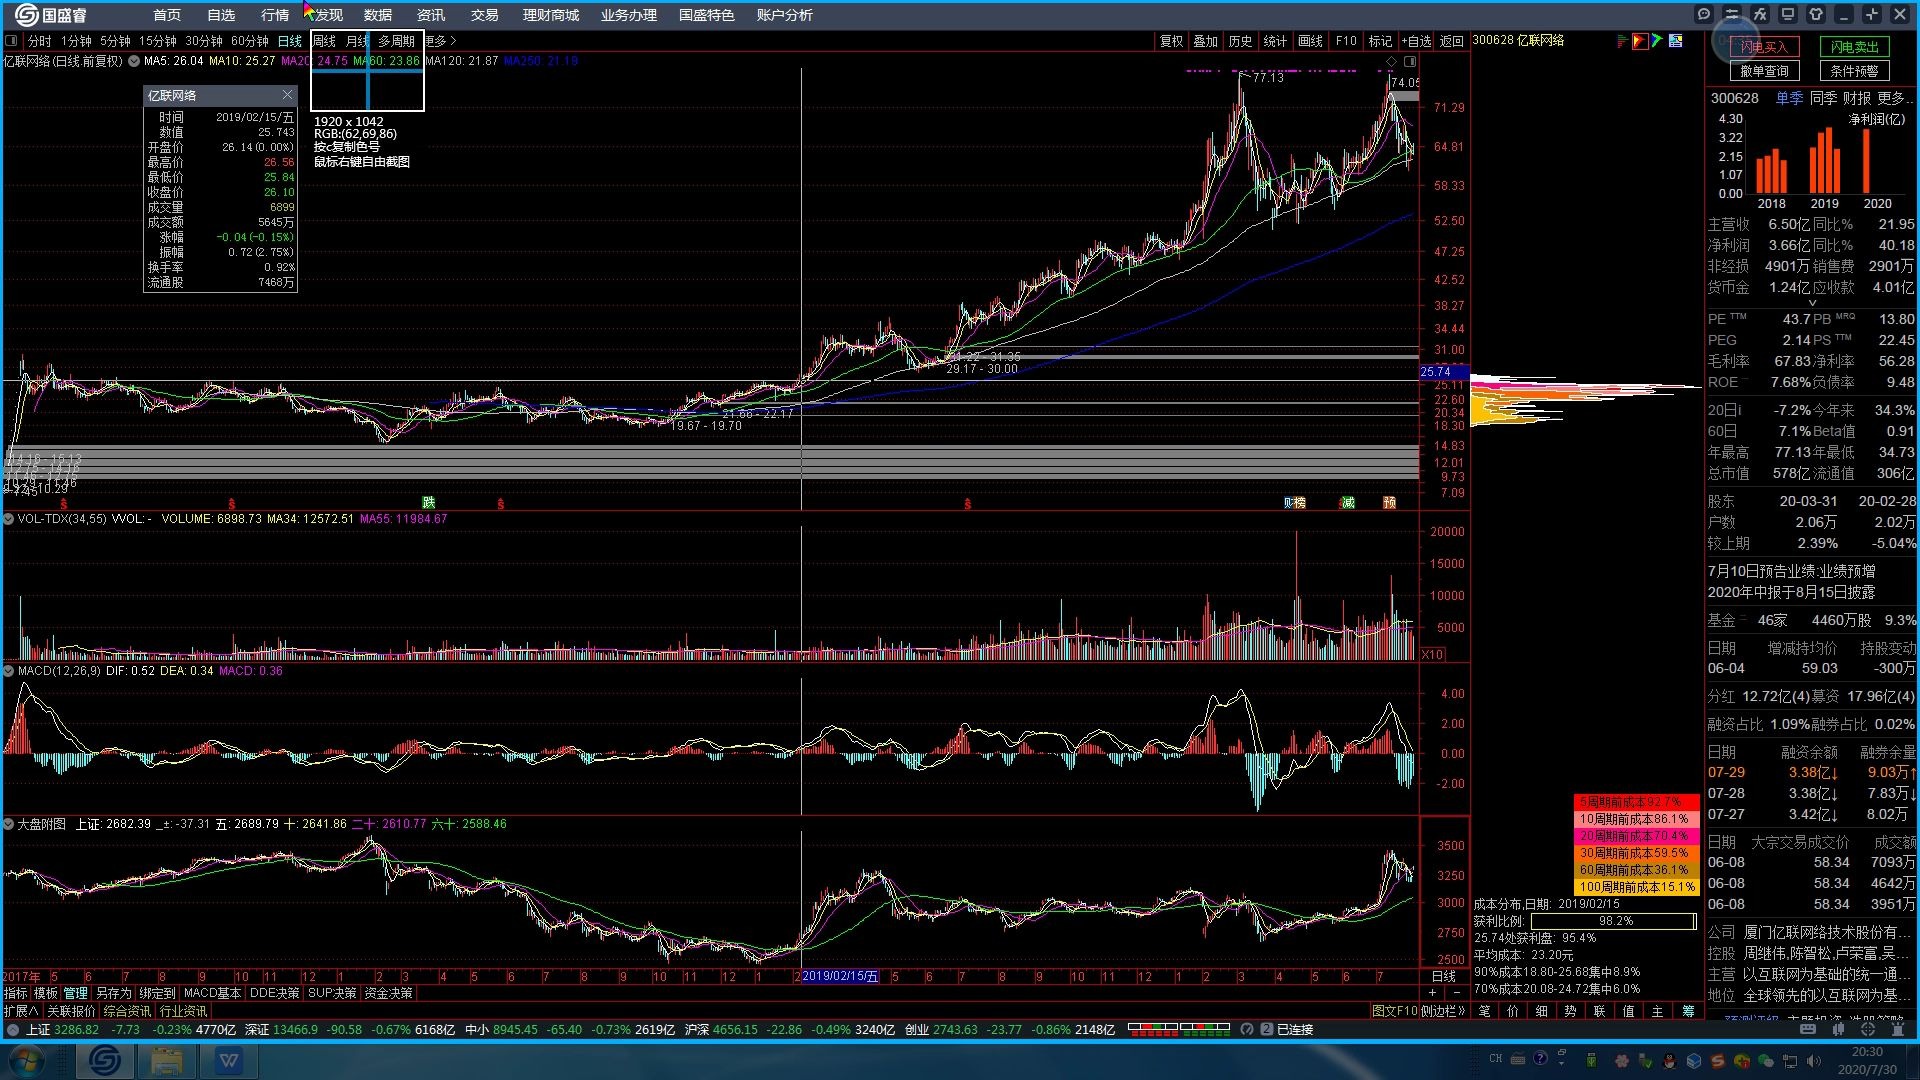This screenshot has height=1080, width=1920.
Task: Click the tower icon in bottom-right status bar
Action: coord(1896,1028)
